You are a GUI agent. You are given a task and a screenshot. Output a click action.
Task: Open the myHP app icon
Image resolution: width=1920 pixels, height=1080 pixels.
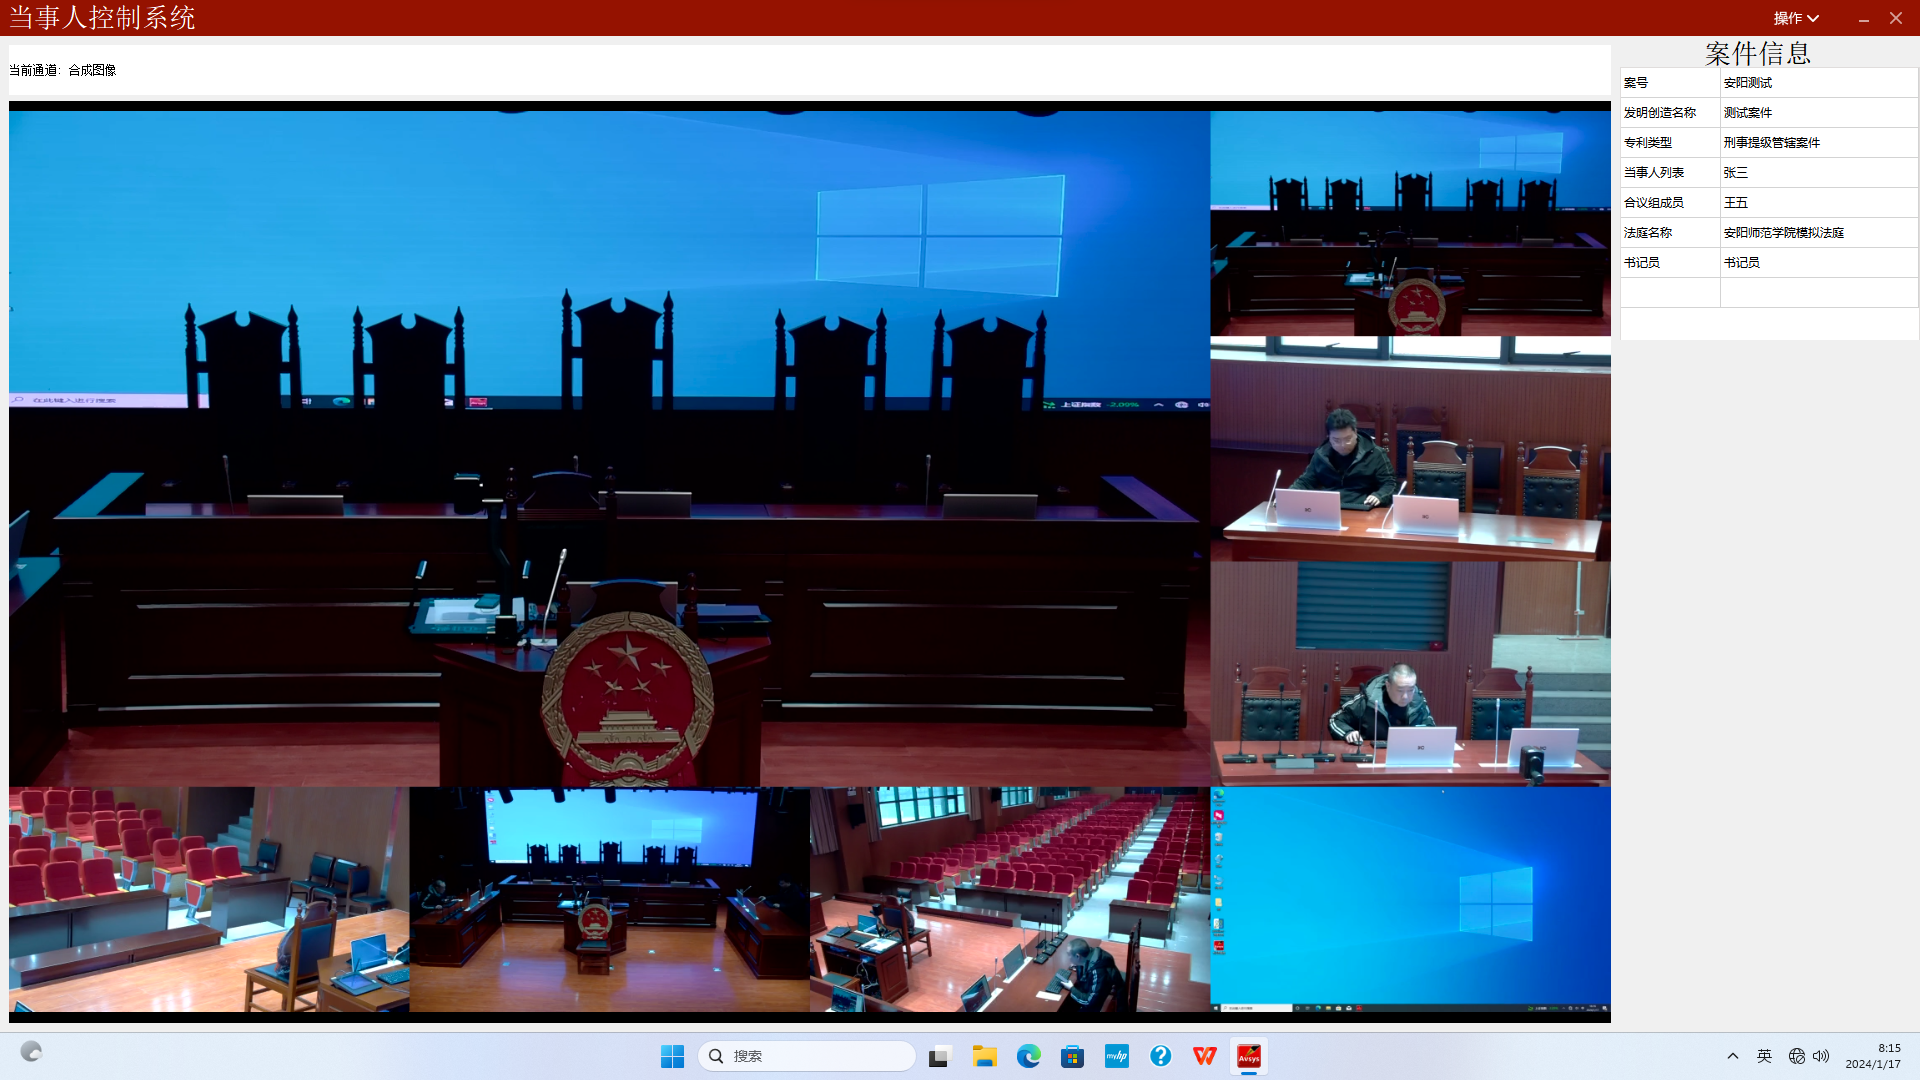(x=1116, y=1056)
